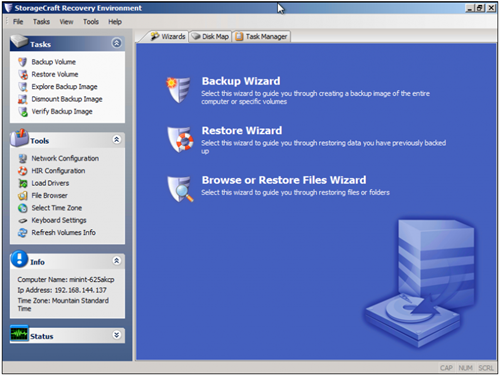The image size is (500, 376).
Task: Click the Verify Backup Image icon
Action: click(x=23, y=112)
